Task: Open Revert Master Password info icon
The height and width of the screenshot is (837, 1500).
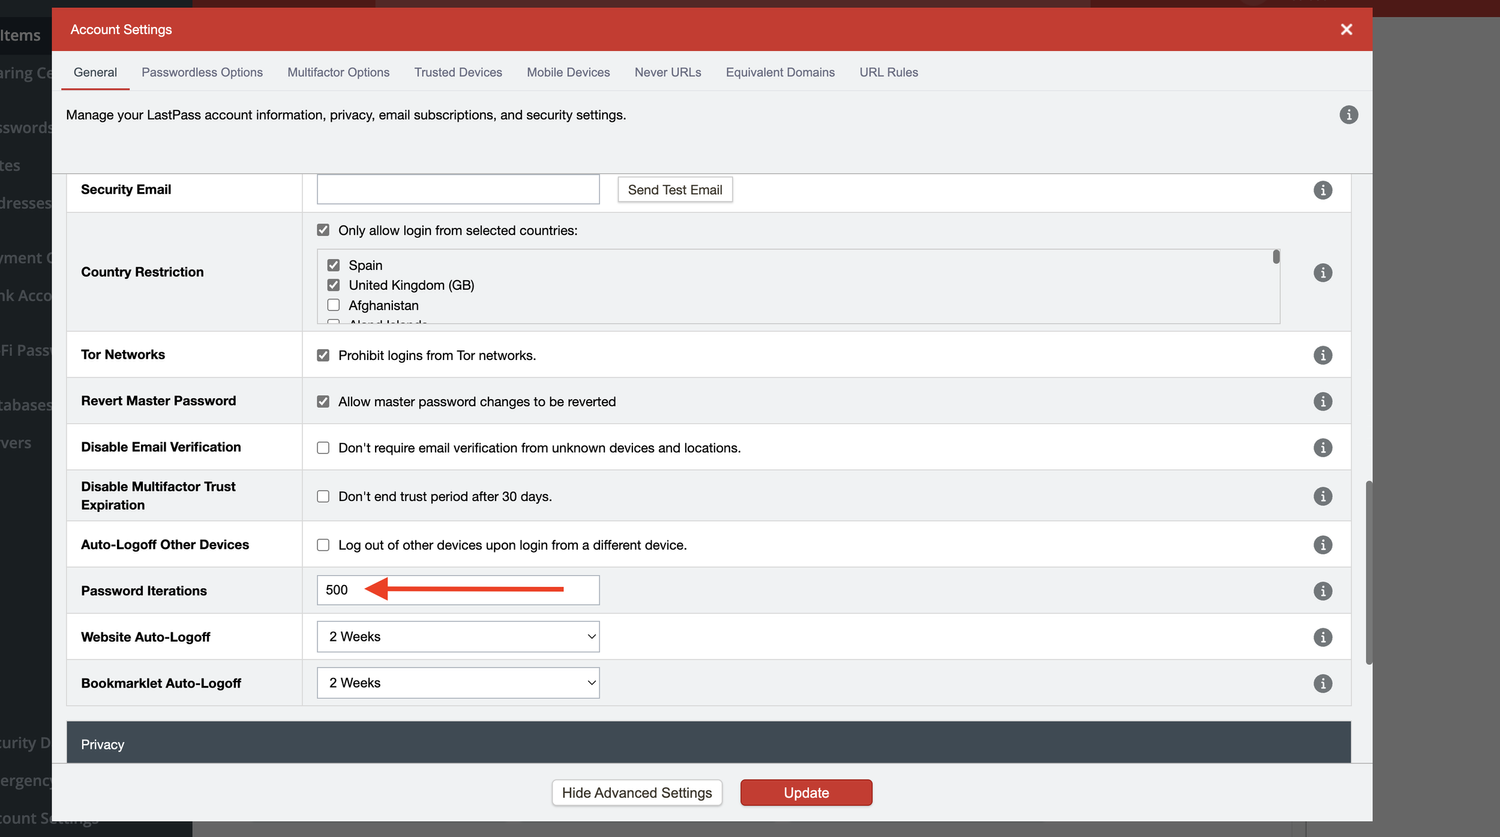Action: [1323, 401]
